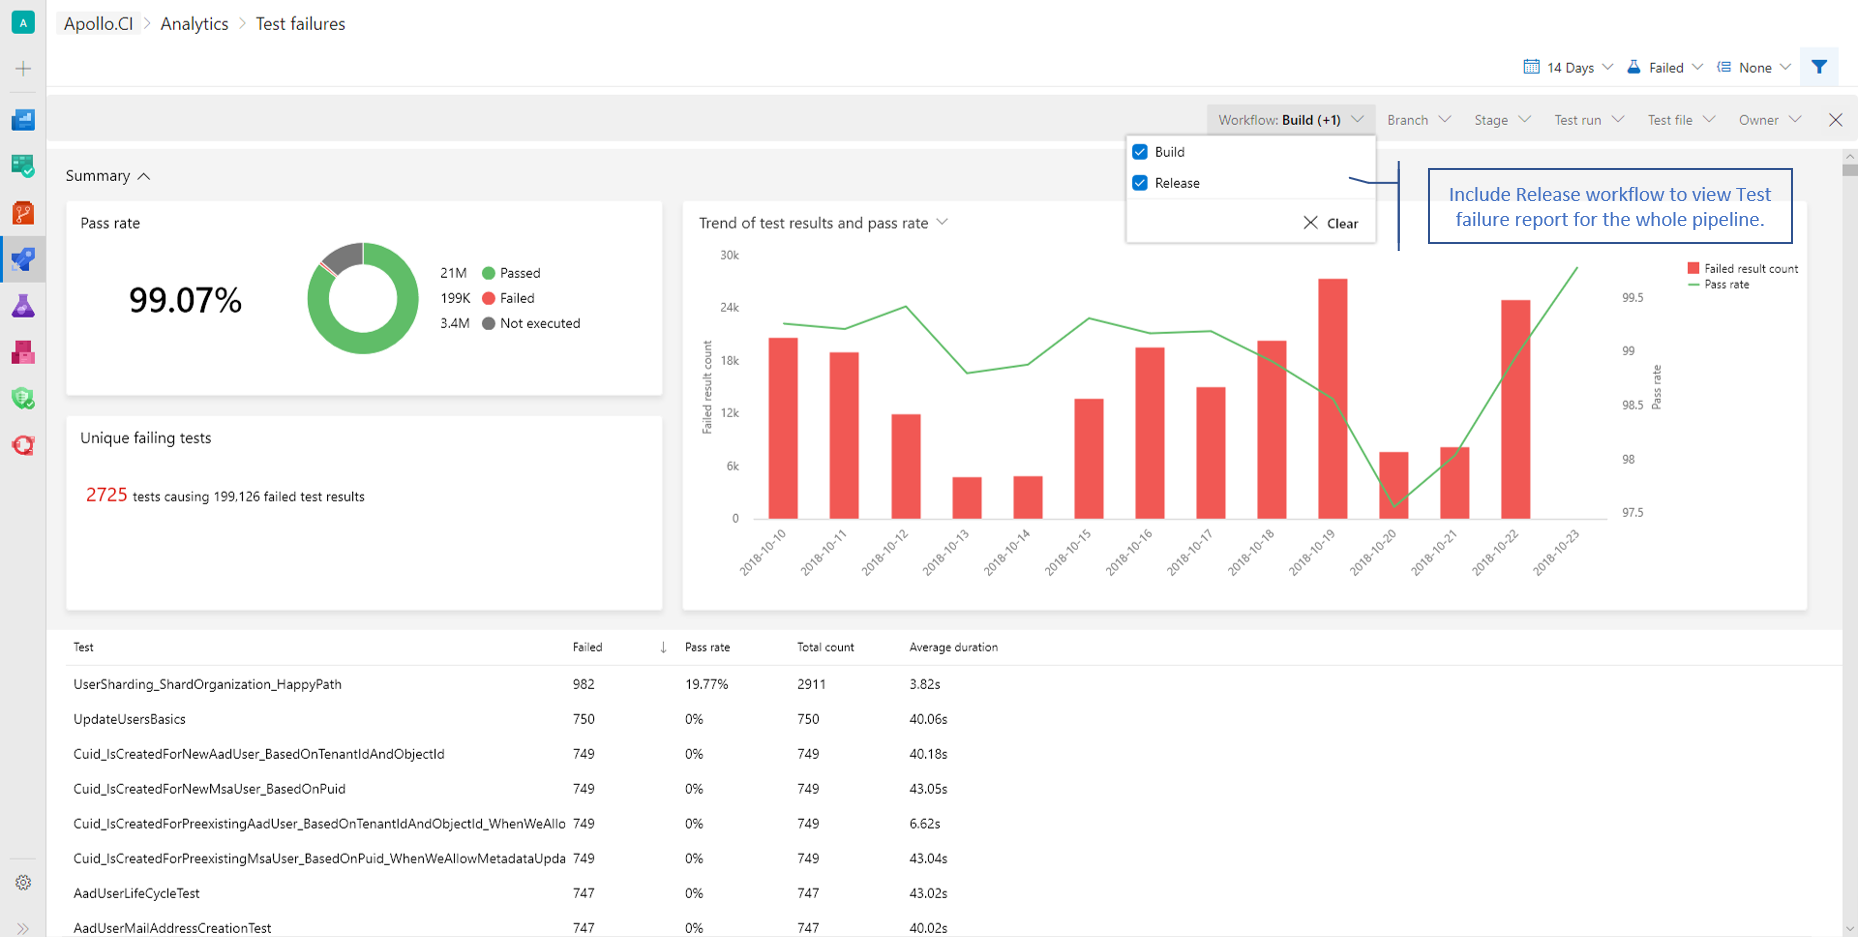Click the plus icon in sidebar
Screen dimensions: 1858x937
click(x=23, y=69)
